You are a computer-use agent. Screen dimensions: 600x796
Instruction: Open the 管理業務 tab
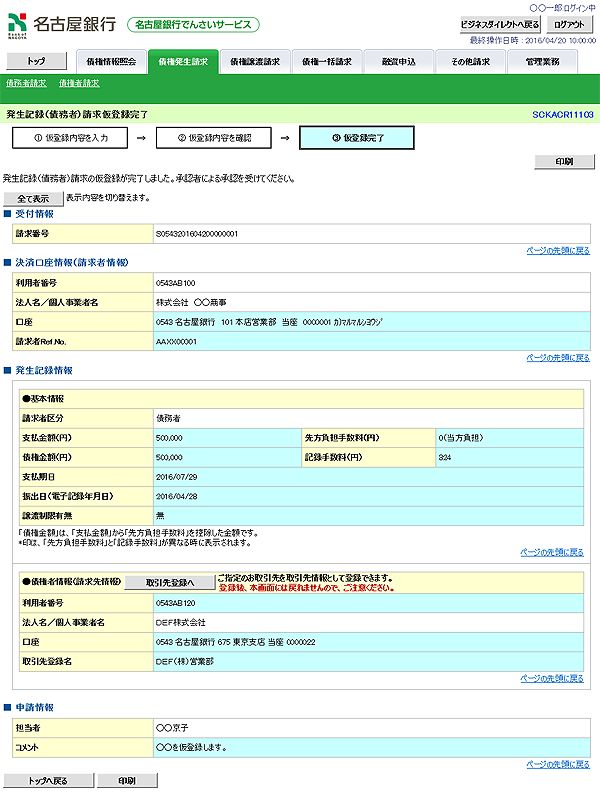pyautogui.click(x=542, y=62)
